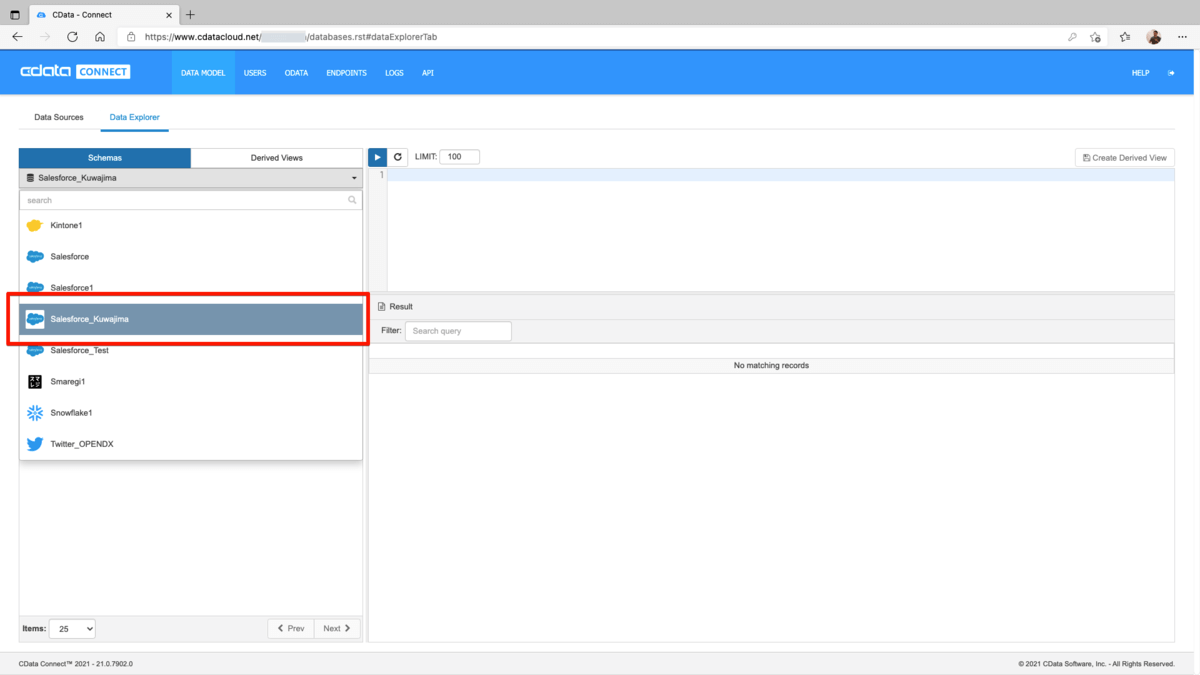Open the LOGS menu
1200x675 pixels.
(394, 73)
